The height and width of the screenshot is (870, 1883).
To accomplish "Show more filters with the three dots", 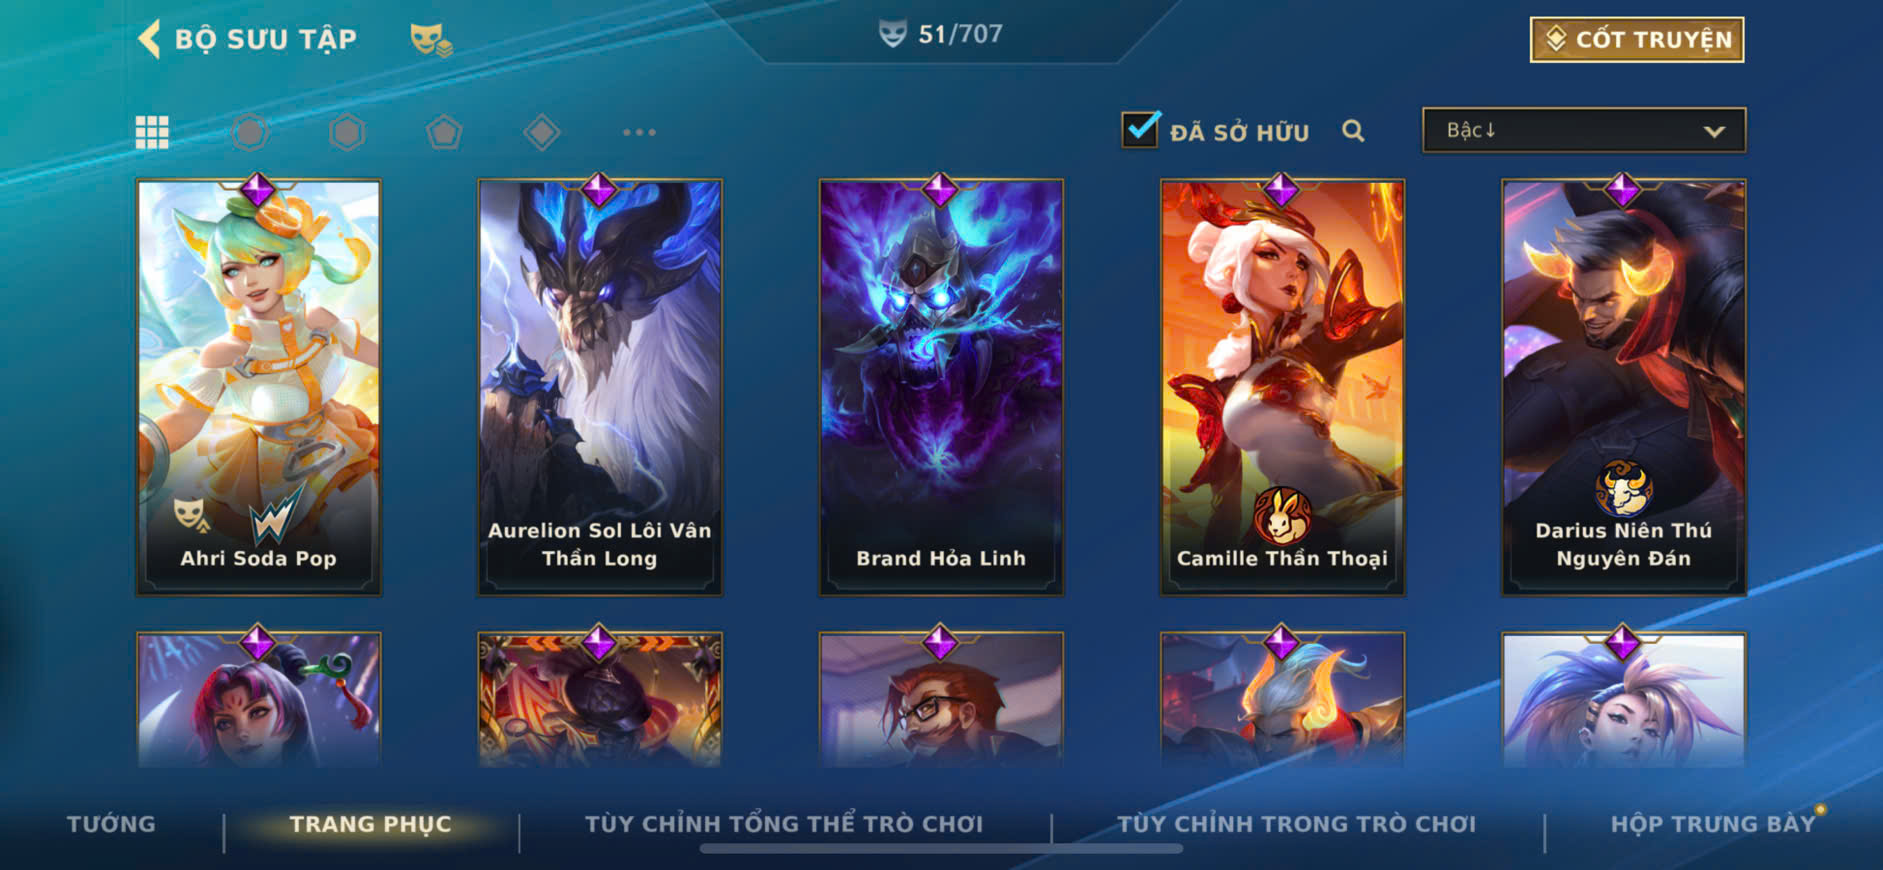I will tap(639, 132).
